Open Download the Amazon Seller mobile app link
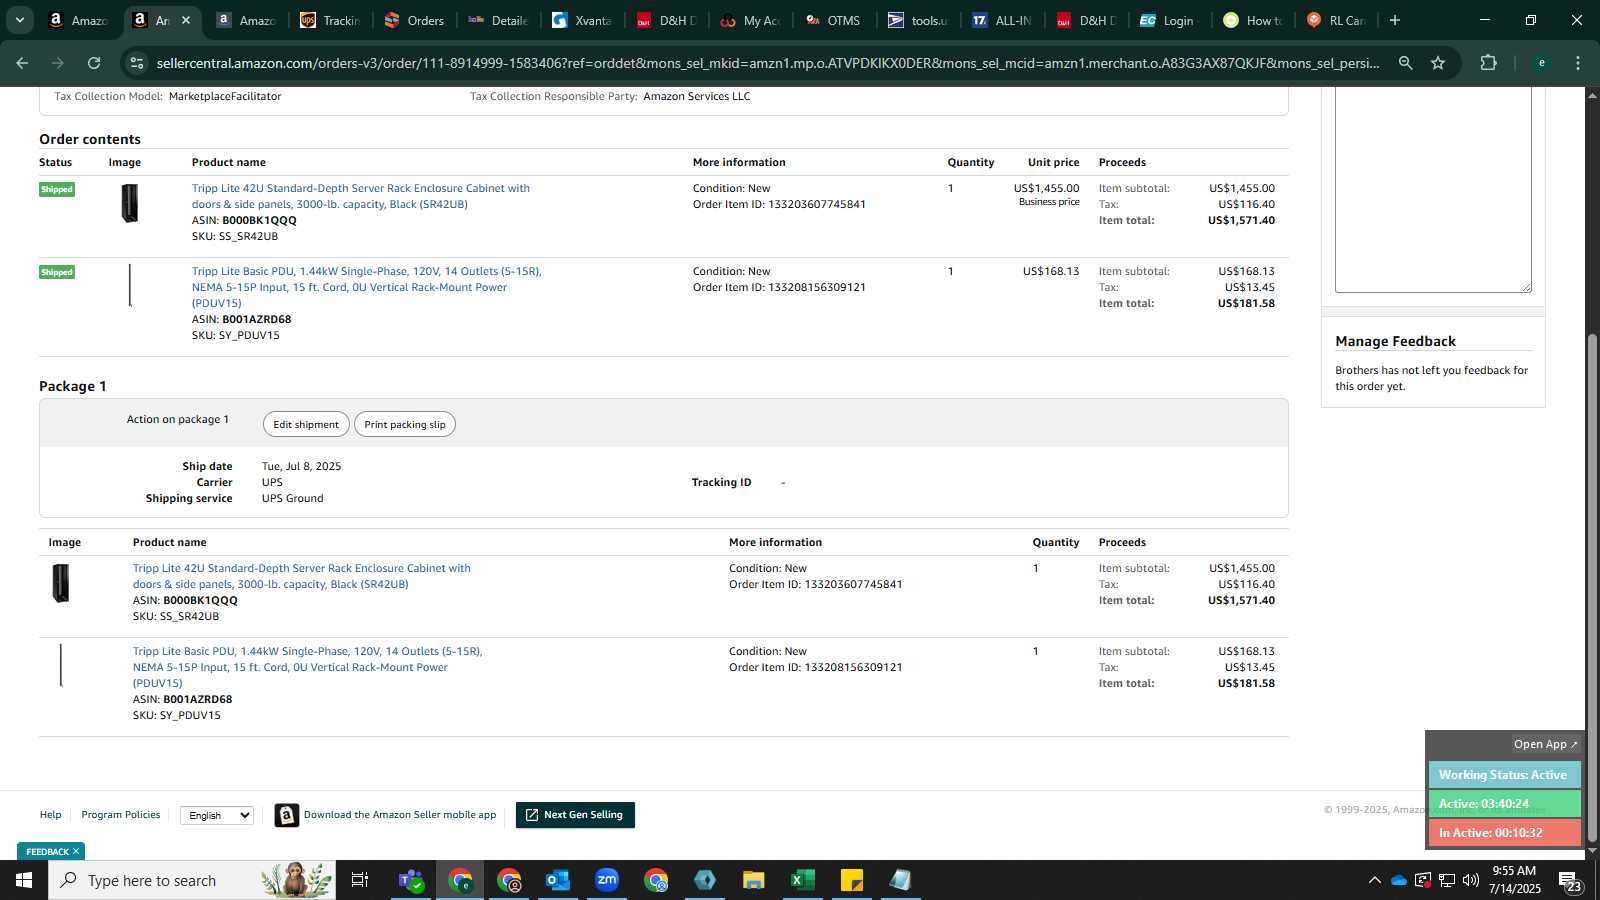Screen dimensions: 1600x900 [x=400, y=815]
